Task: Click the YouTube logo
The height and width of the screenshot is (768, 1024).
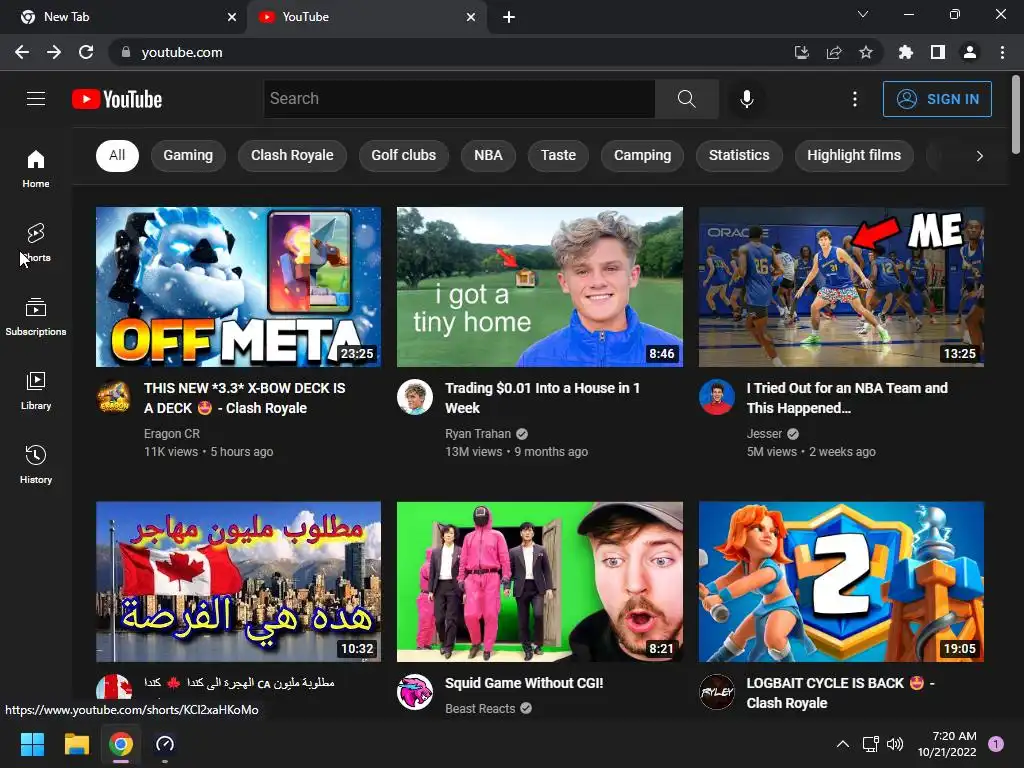Action: pos(117,99)
